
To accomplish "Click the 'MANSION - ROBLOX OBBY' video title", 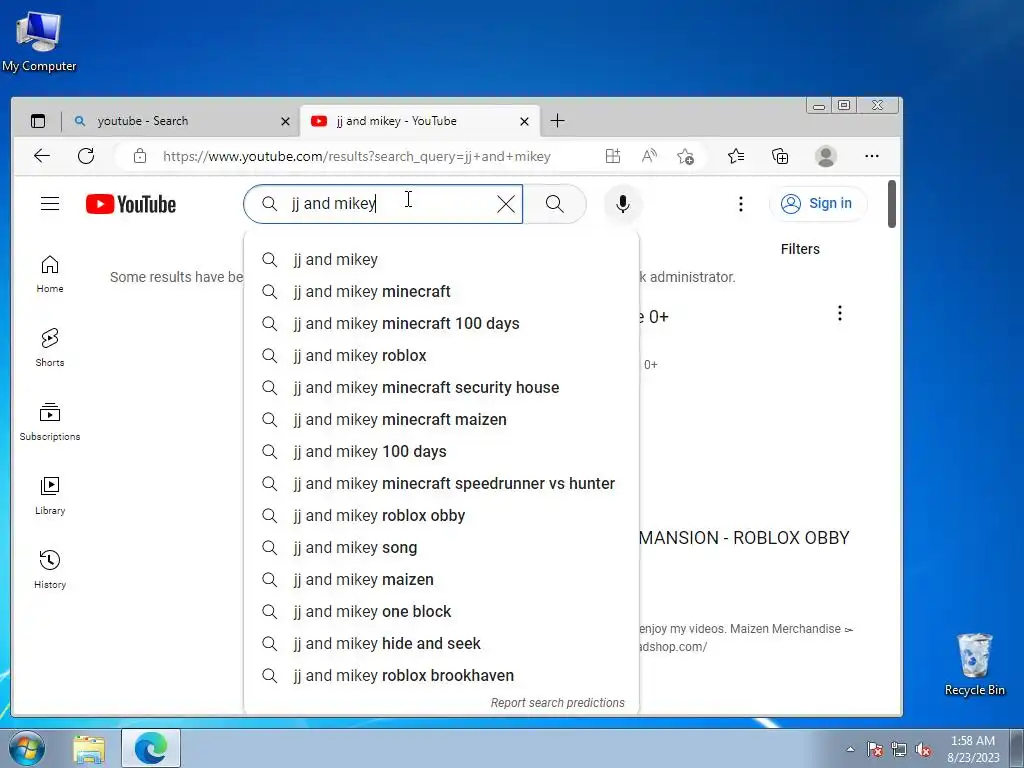I will pos(744,537).
